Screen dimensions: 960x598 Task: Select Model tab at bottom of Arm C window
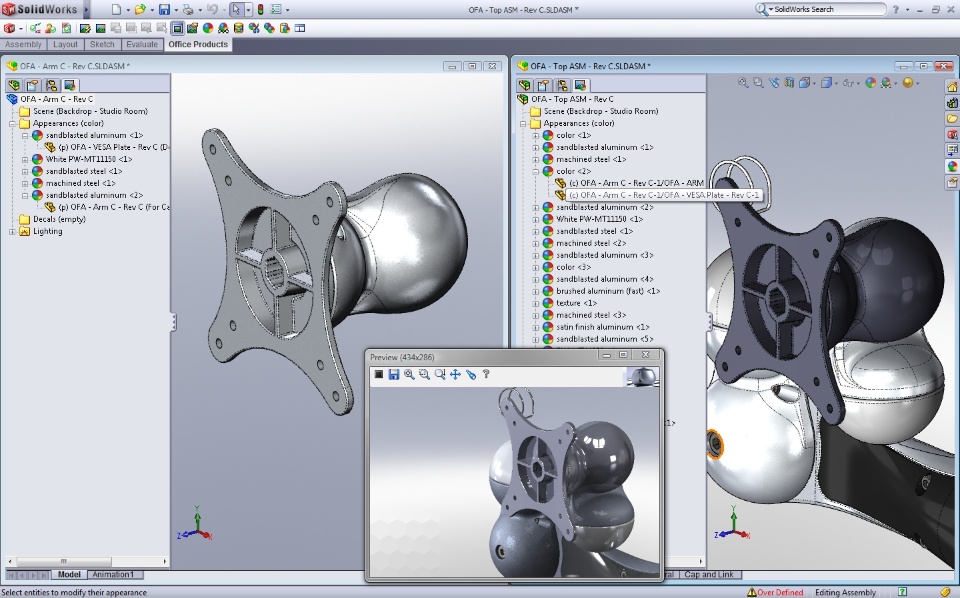click(69, 575)
